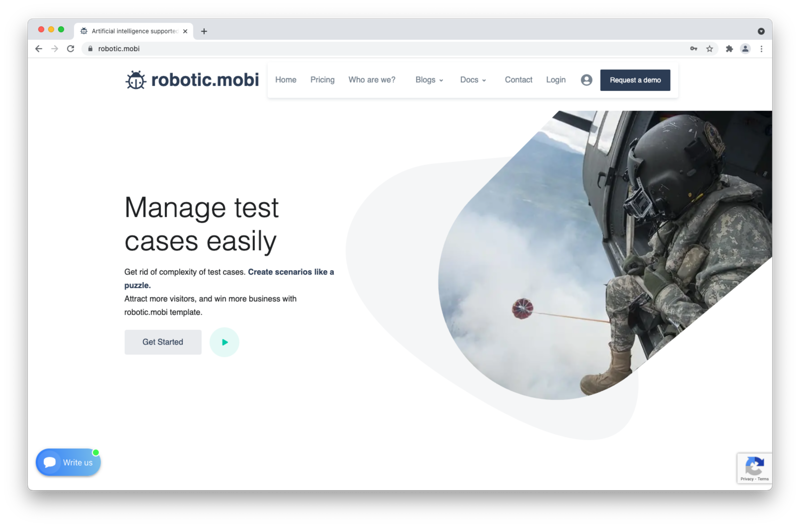Viewport: 800px width, 527px height.
Task: Open the Who are we? page
Action: pyautogui.click(x=371, y=80)
